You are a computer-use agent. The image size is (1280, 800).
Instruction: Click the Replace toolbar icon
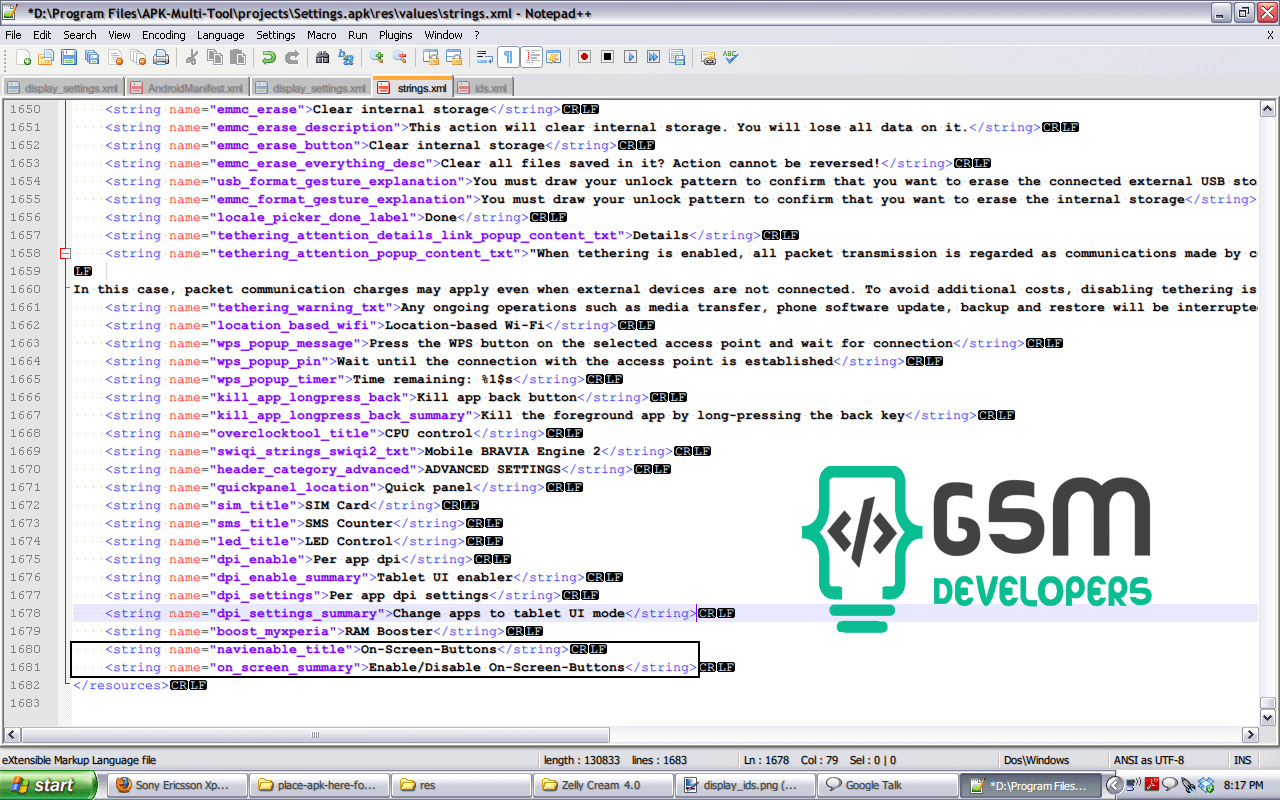(x=345, y=57)
